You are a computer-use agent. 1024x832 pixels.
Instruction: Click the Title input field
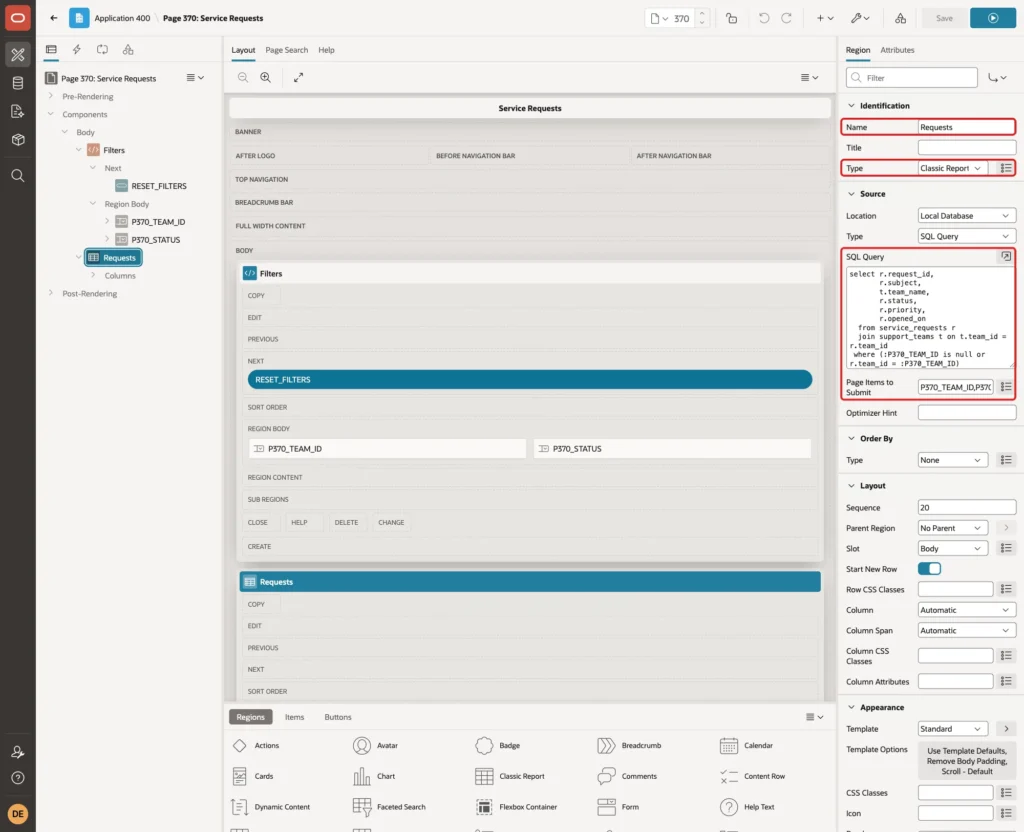pos(967,148)
